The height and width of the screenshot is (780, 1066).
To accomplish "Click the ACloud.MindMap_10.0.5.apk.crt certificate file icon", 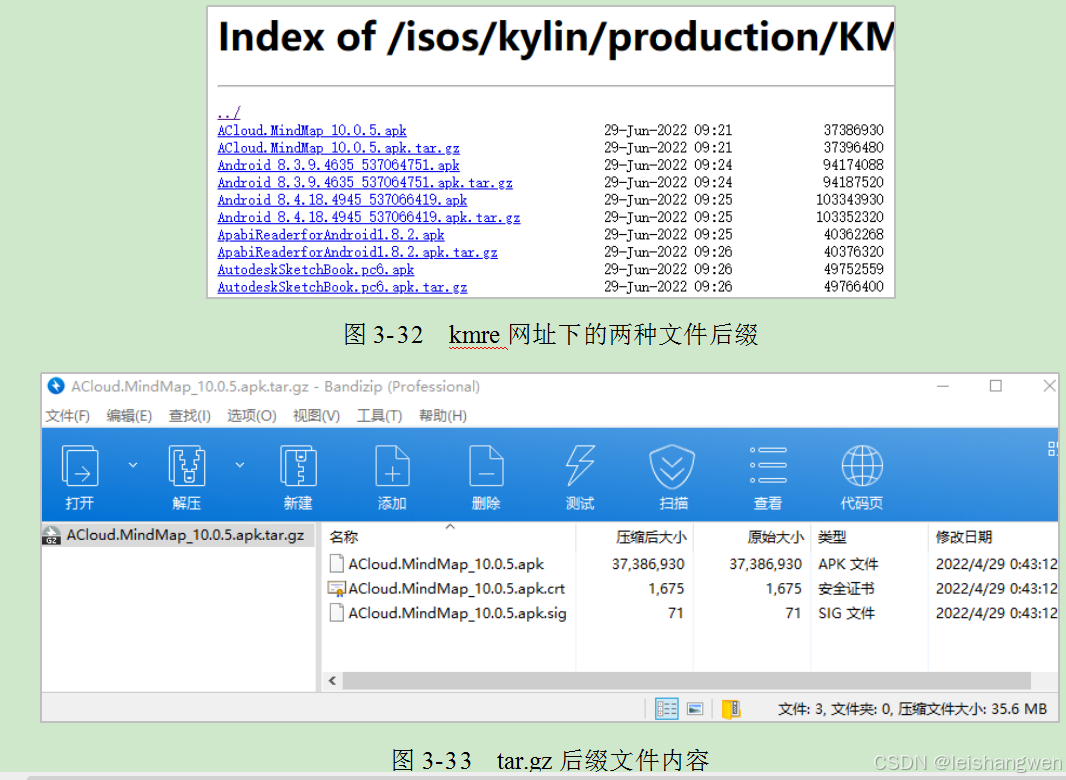I will pyautogui.click(x=337, y=589).
